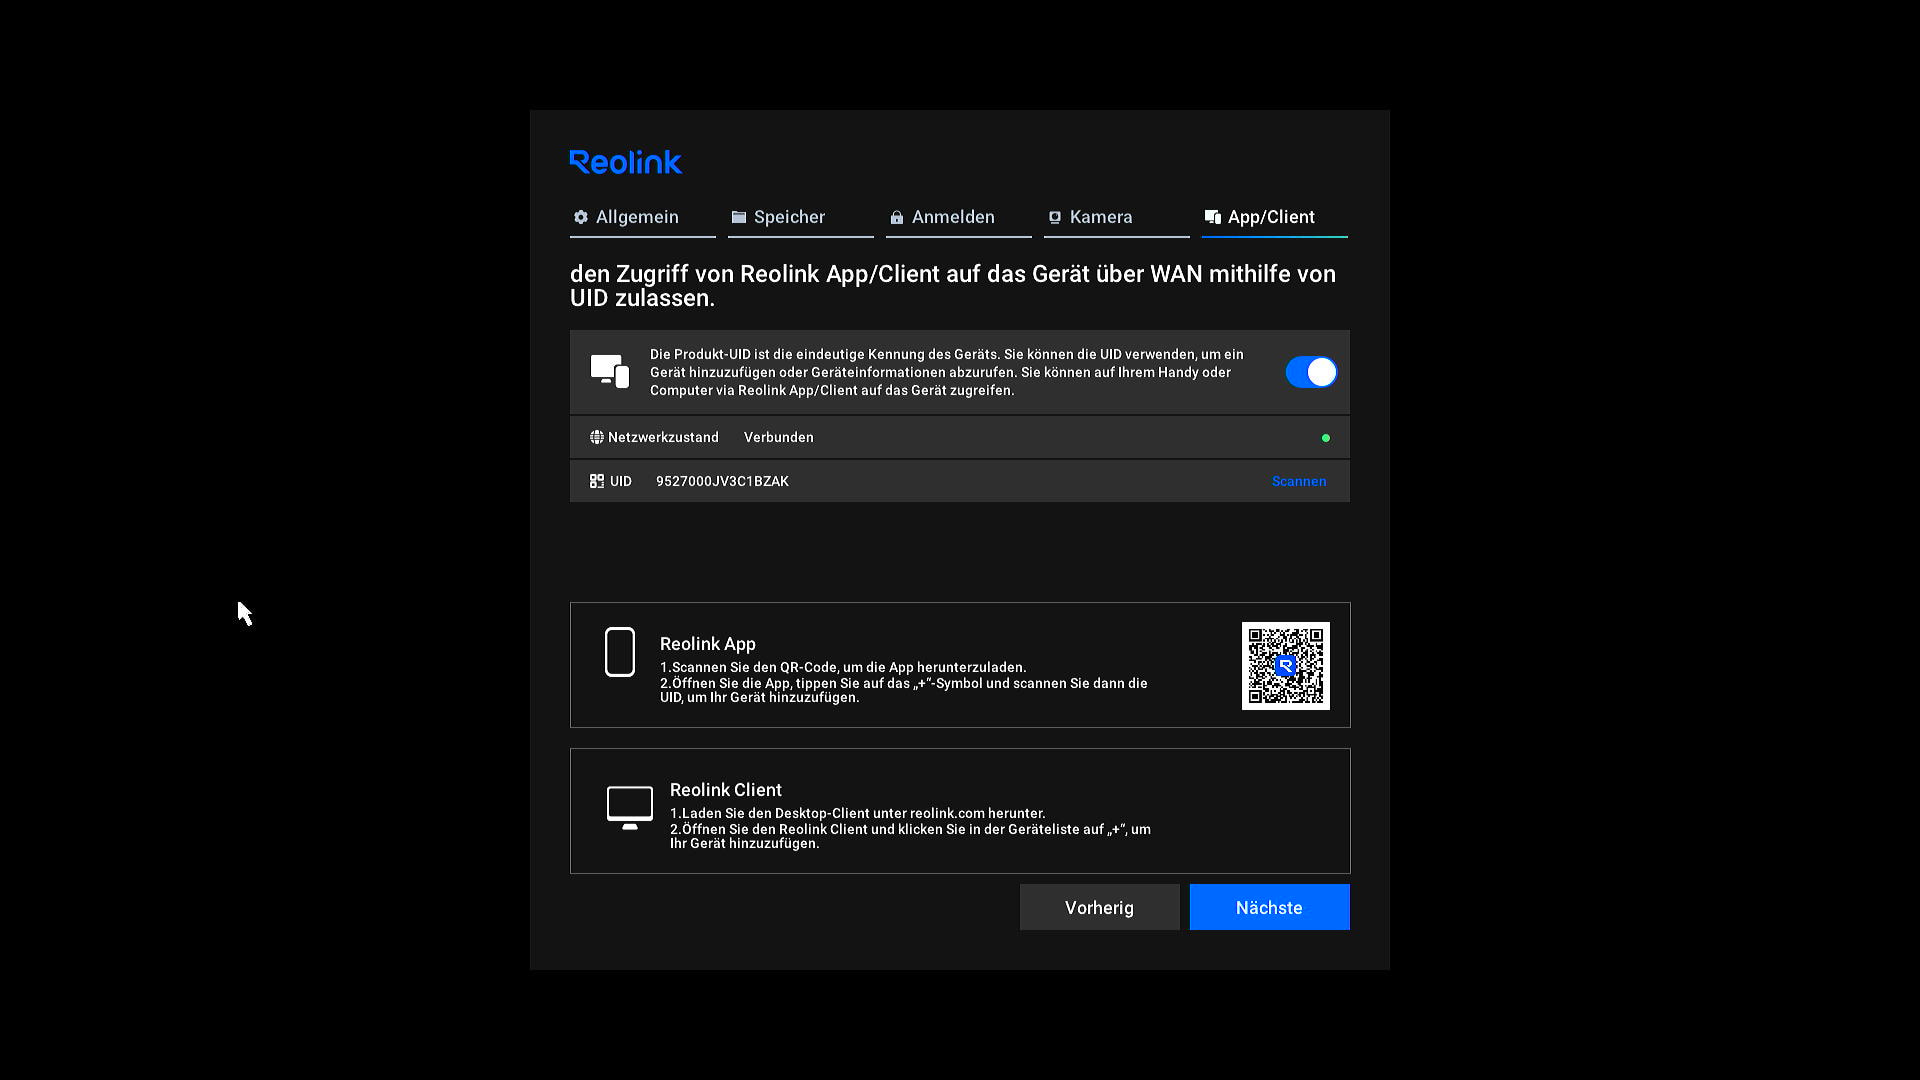Click the Reolink logo
The width and height of the screenshot is (1920, 1080).
coord(626,162)
